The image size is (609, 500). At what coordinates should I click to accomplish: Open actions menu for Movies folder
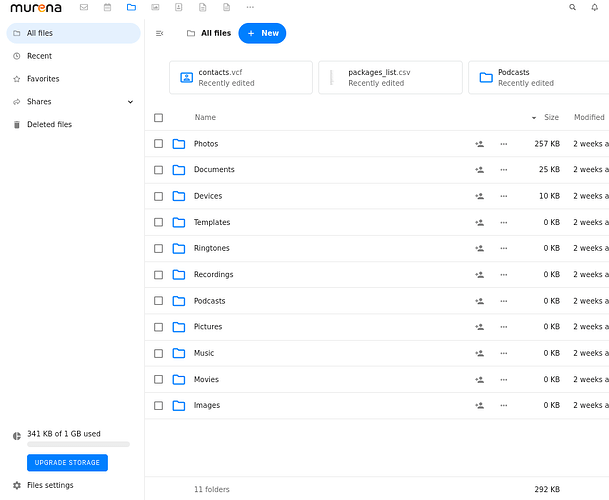(x=504, y=380)
